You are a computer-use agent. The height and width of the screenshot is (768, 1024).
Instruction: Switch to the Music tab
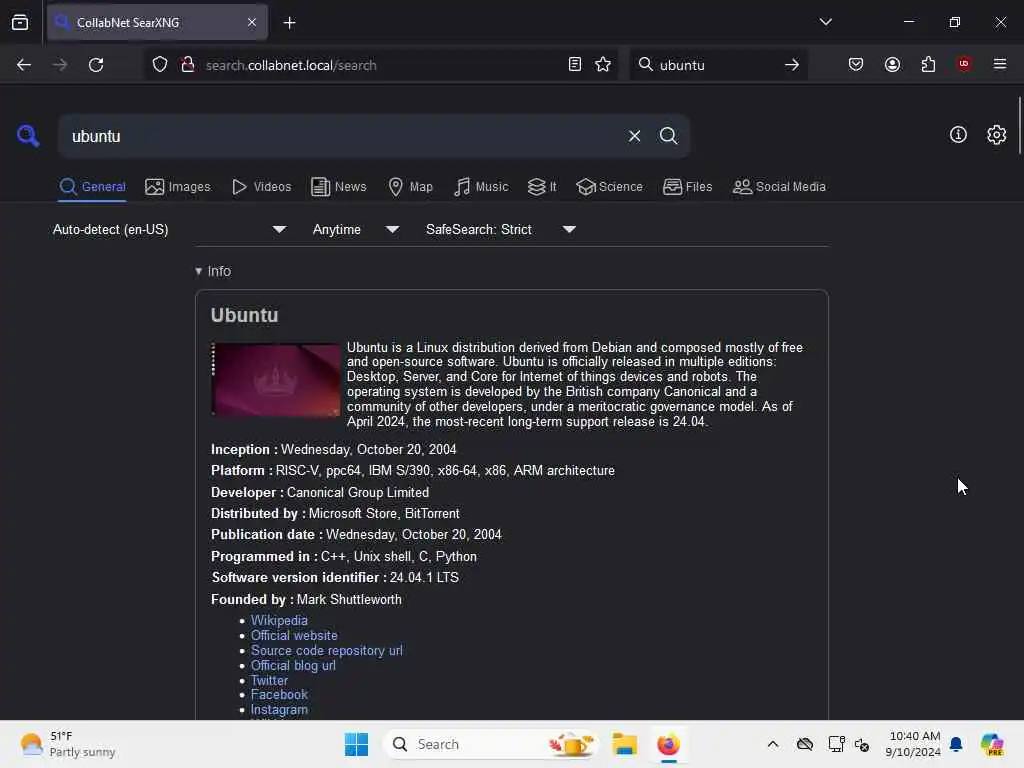[481, 187]
